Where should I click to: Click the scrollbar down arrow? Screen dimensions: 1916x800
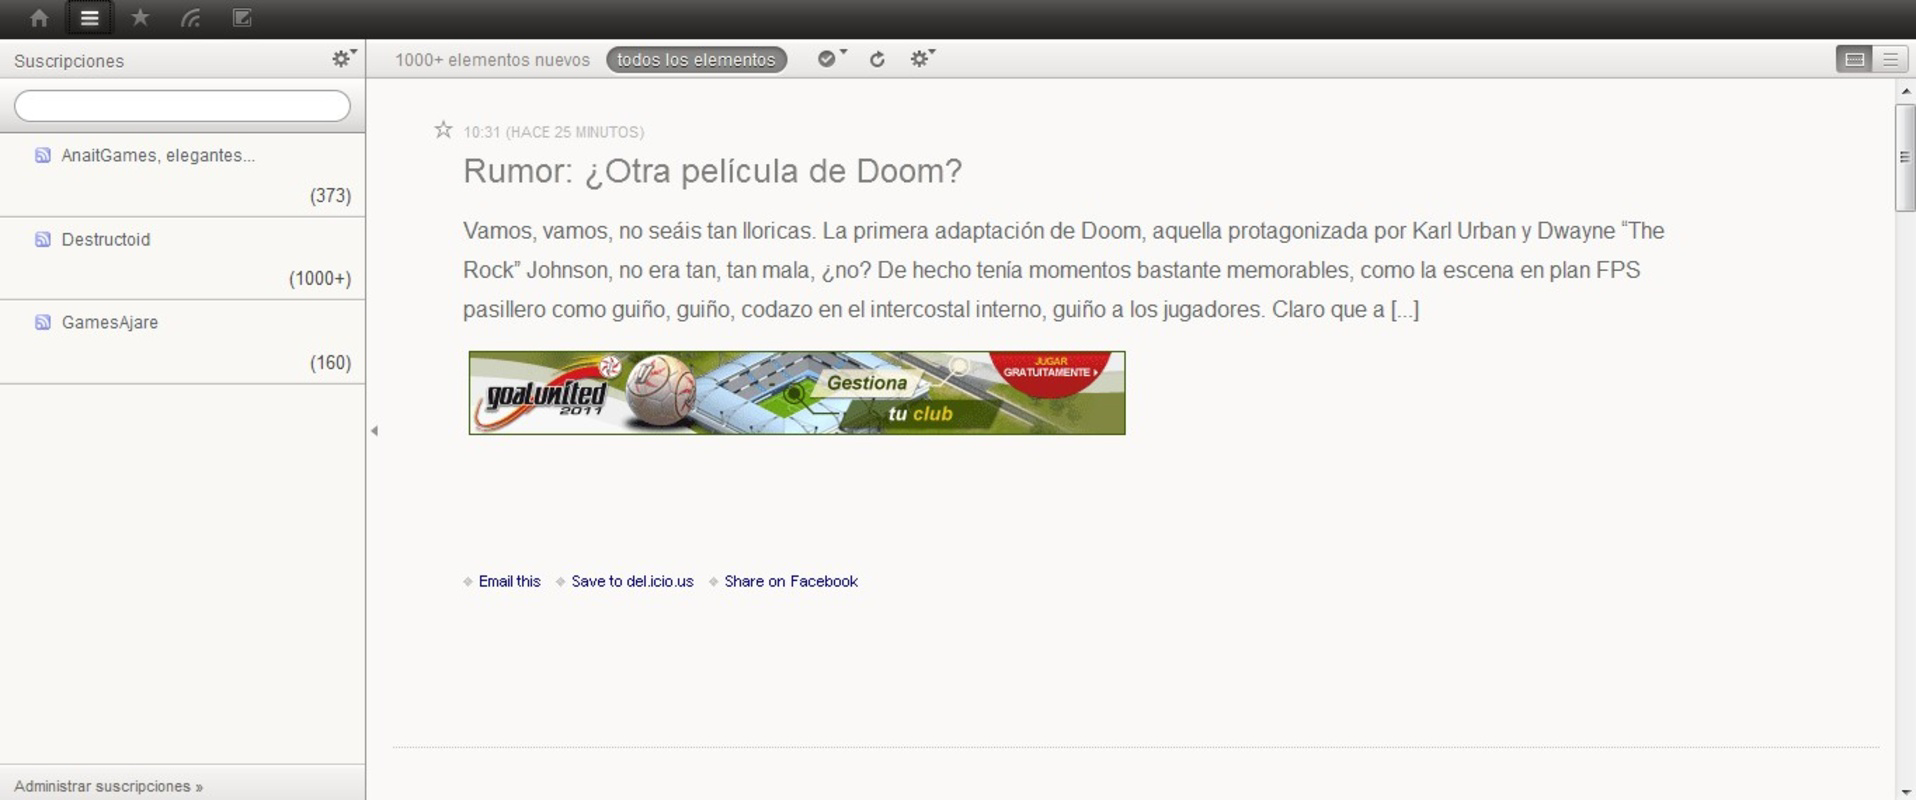[x=1905, y=791]
